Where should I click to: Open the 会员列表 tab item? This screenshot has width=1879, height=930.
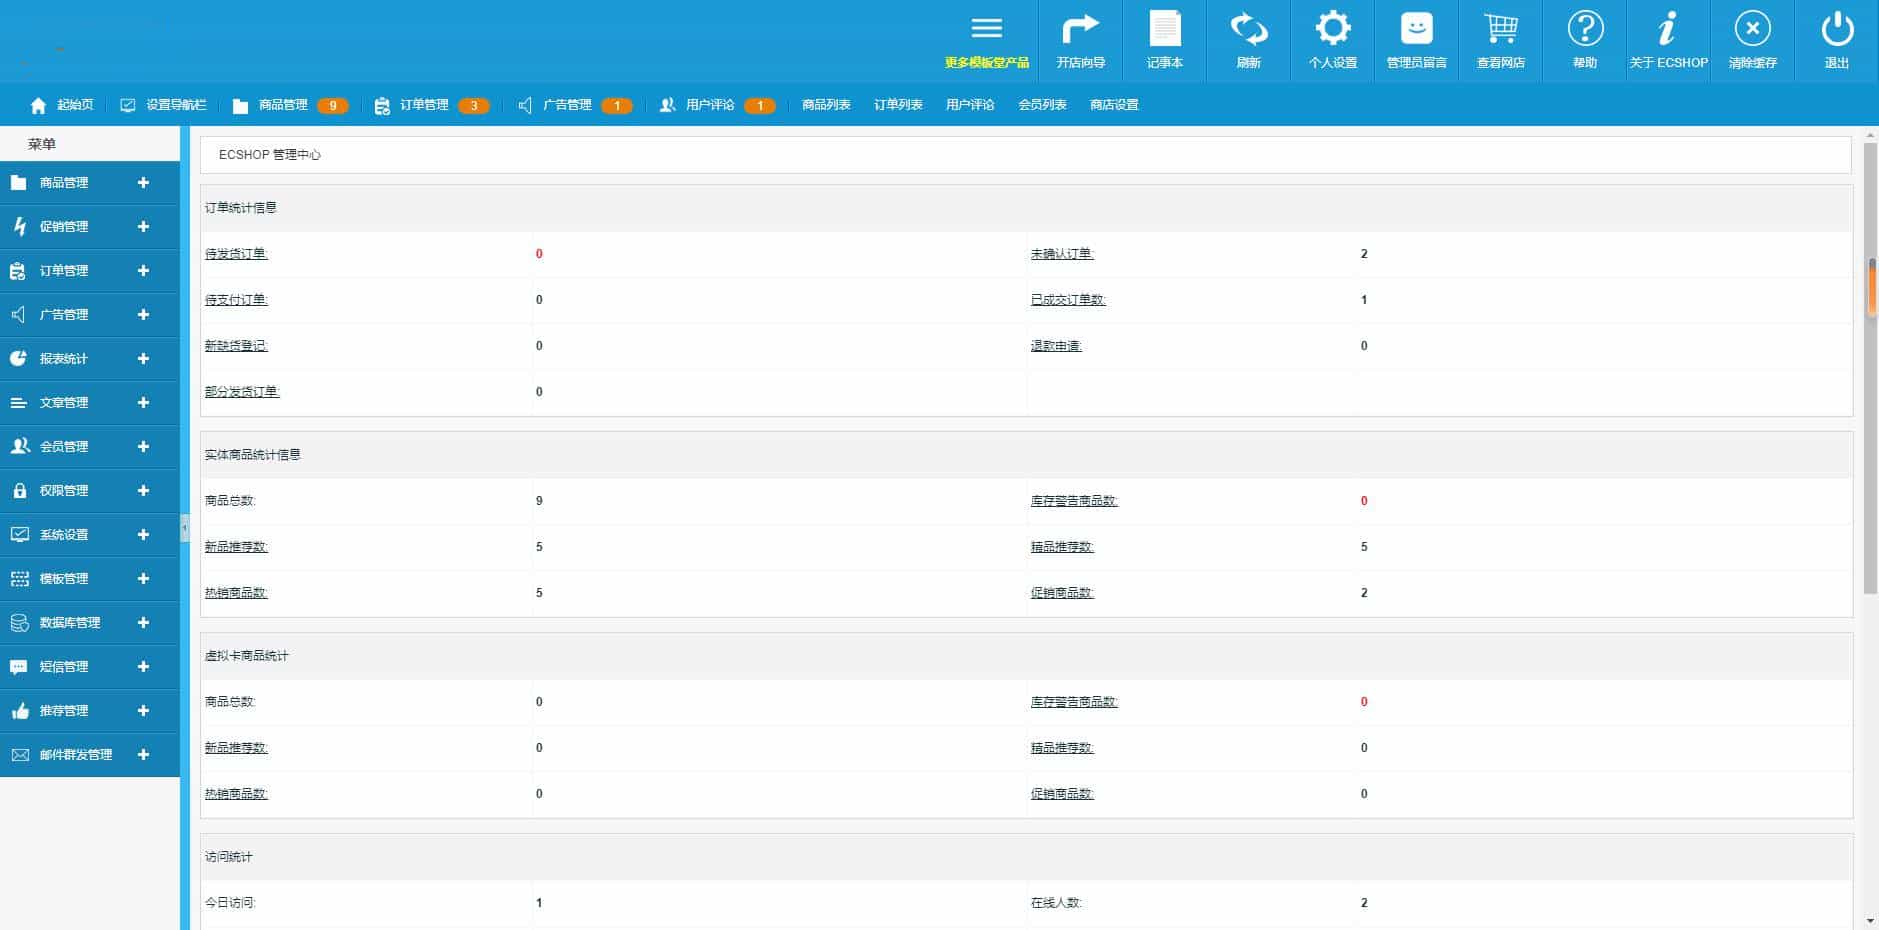coord(1042,104)
